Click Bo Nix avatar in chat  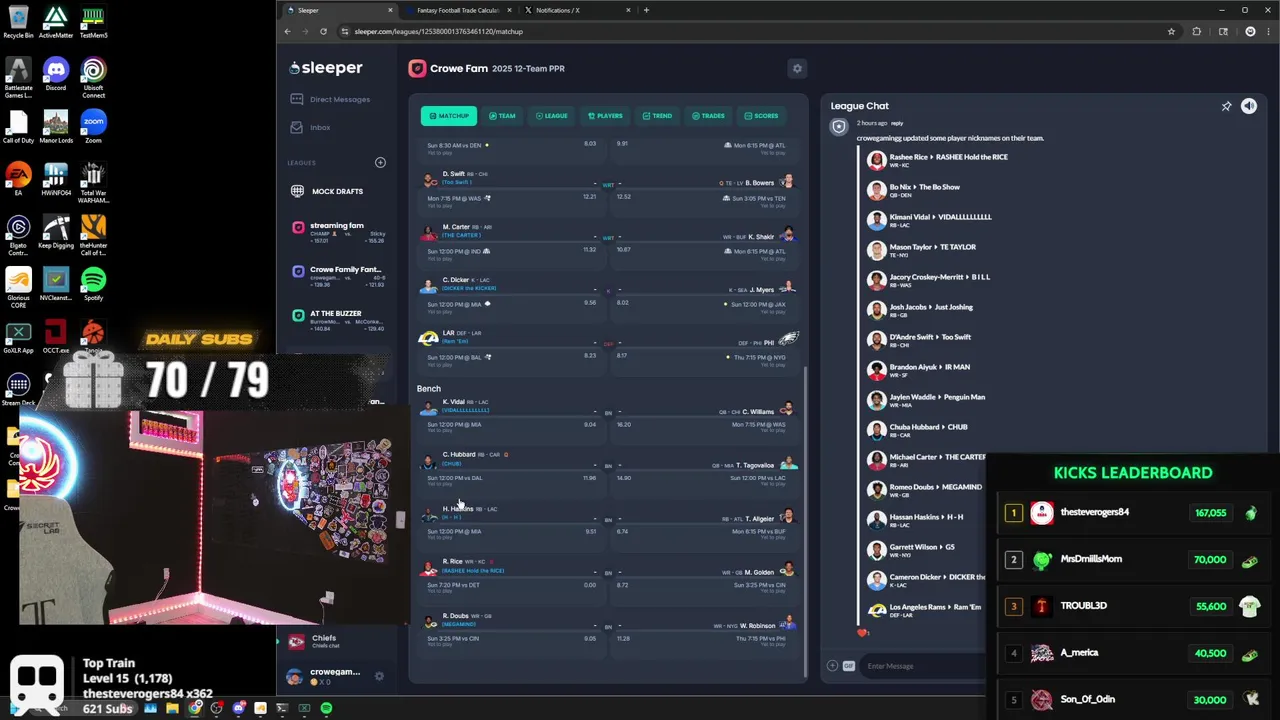click(877, 190)
